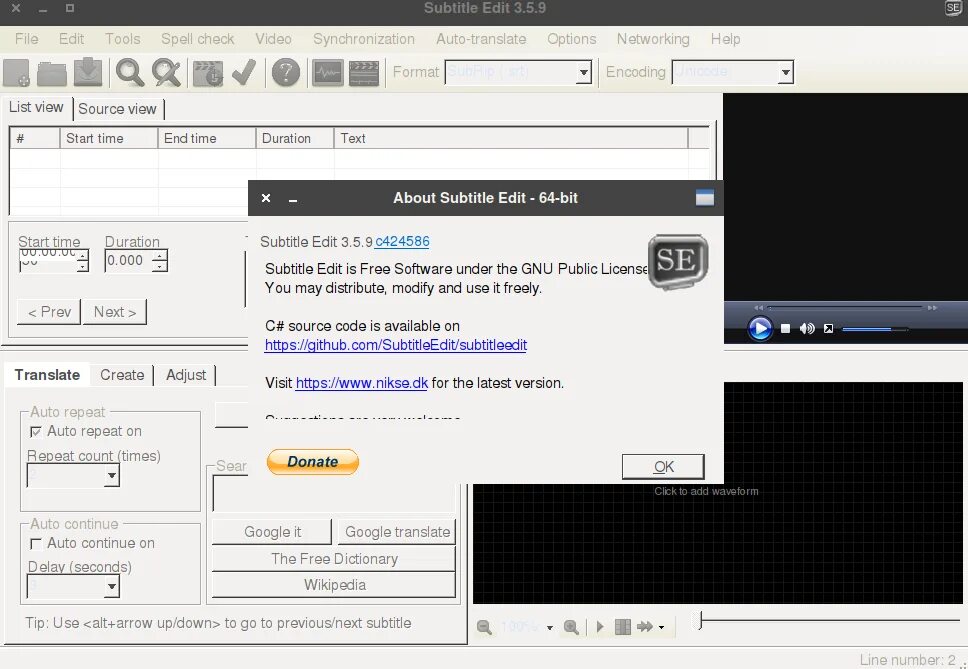Zoom in the waveform
Screen dimensions: 968x669
571,627
